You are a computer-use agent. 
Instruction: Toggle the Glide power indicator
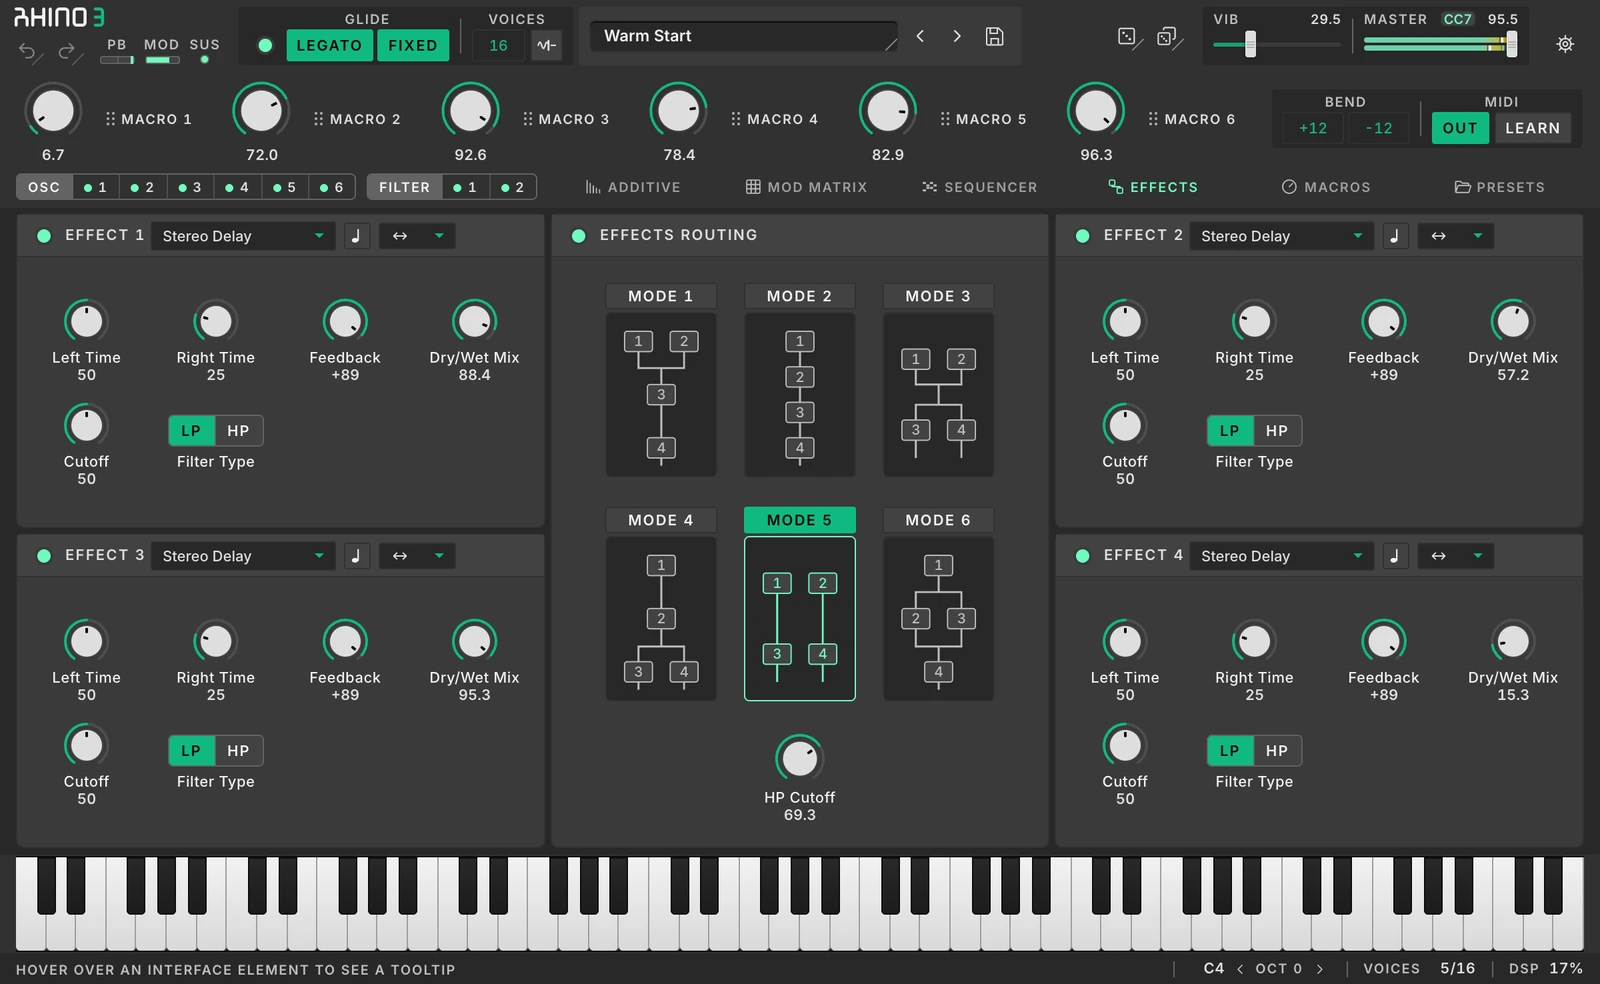tap(265, 45)
